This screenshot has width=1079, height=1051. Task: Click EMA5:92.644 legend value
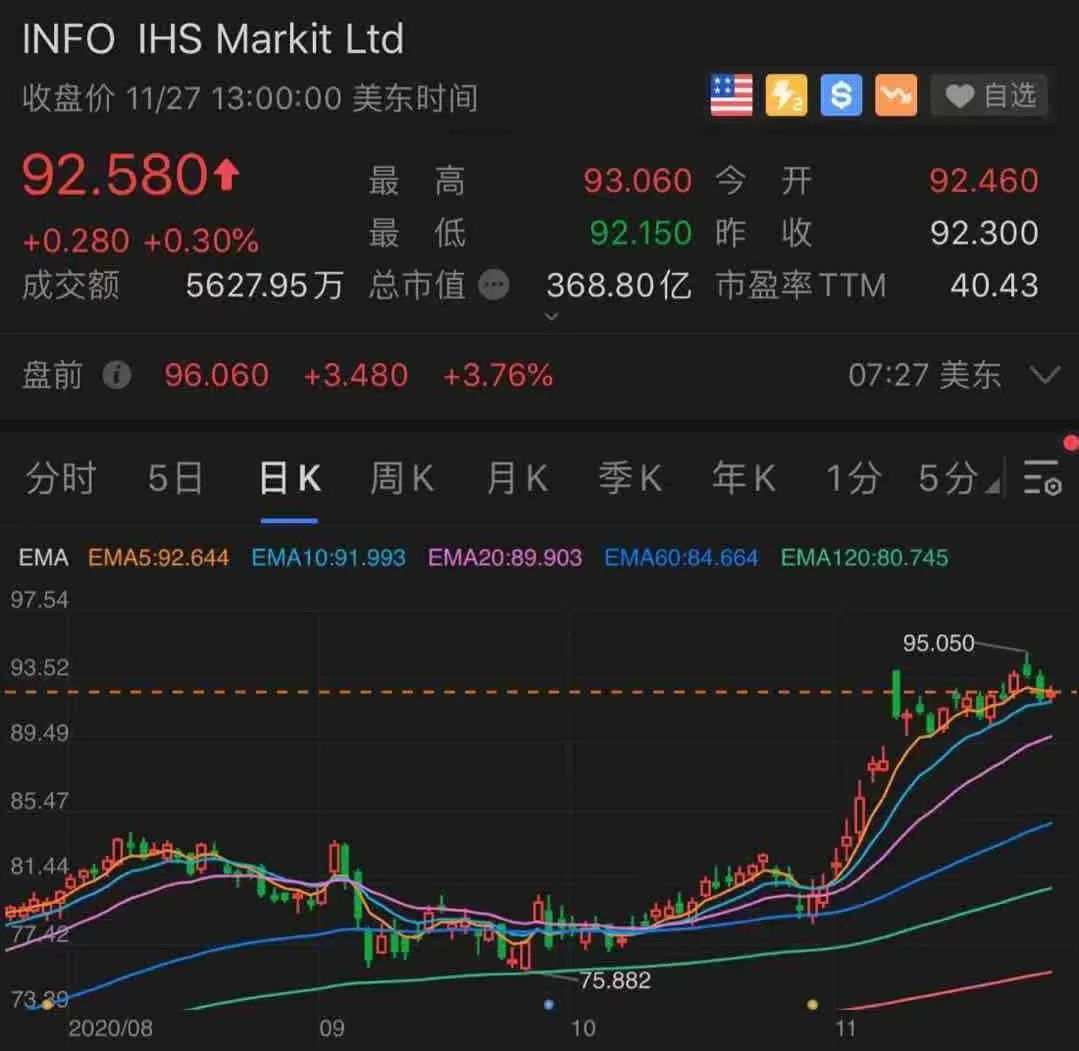pyautogui.click(x=158, y=558)
